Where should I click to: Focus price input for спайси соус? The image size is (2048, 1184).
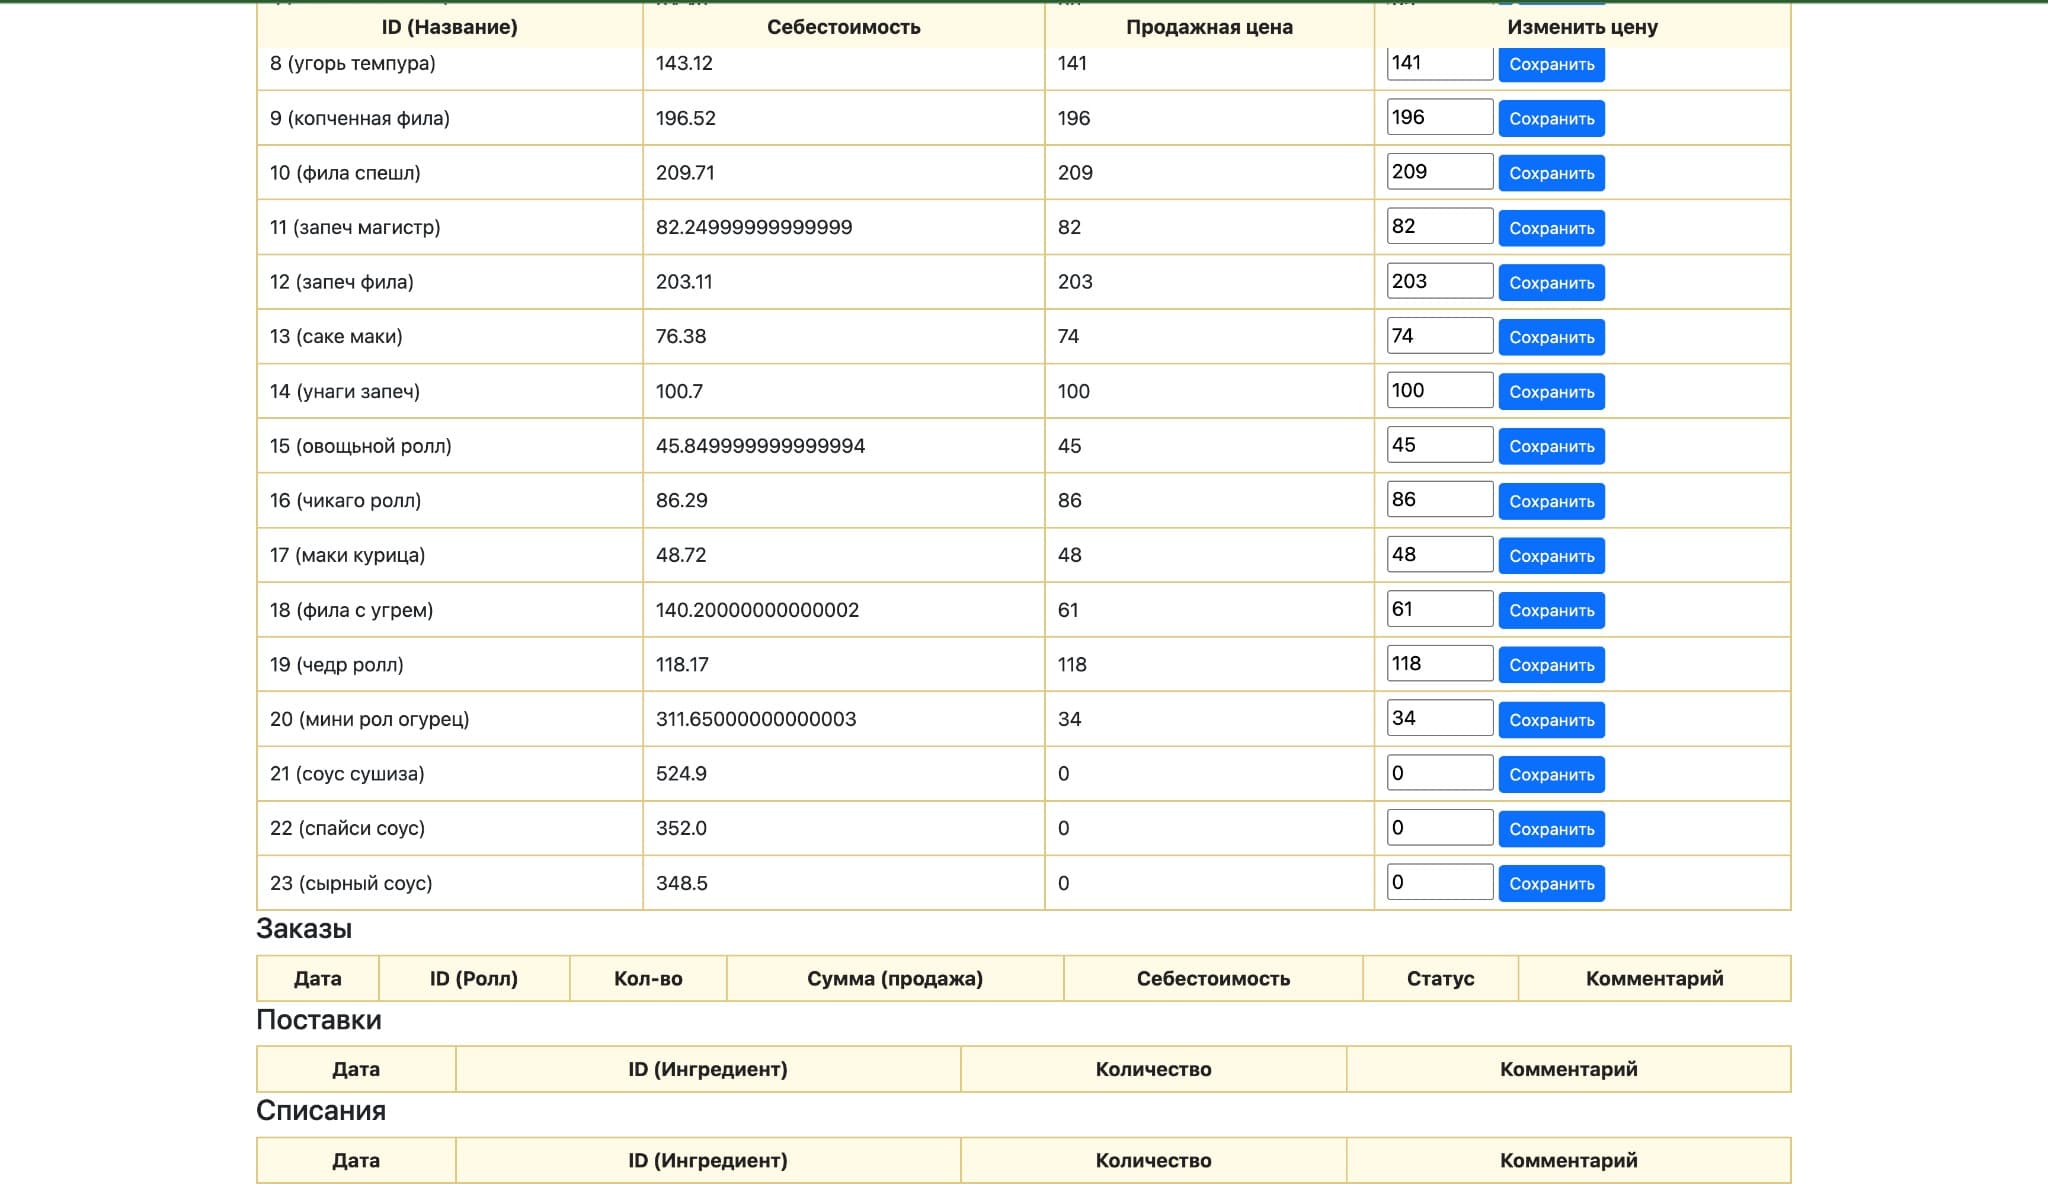click(x=1439, y=827)
